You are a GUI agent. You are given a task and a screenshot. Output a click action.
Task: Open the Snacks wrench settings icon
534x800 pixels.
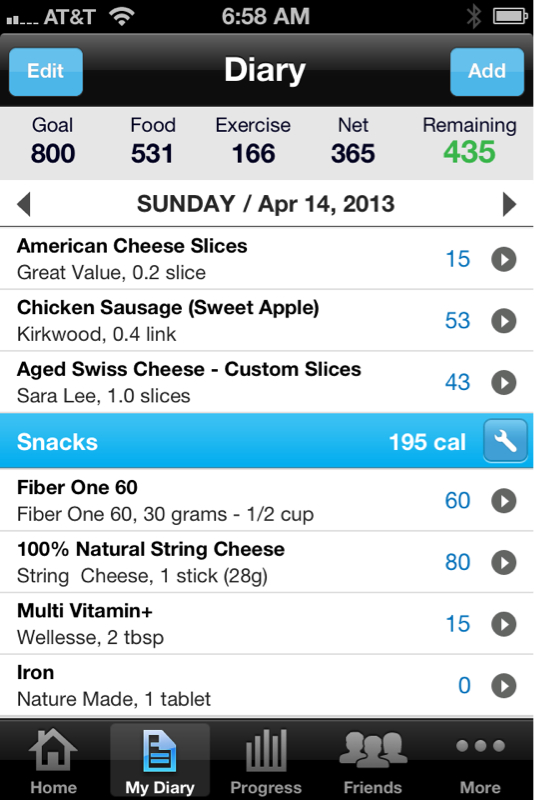point(505,441)
